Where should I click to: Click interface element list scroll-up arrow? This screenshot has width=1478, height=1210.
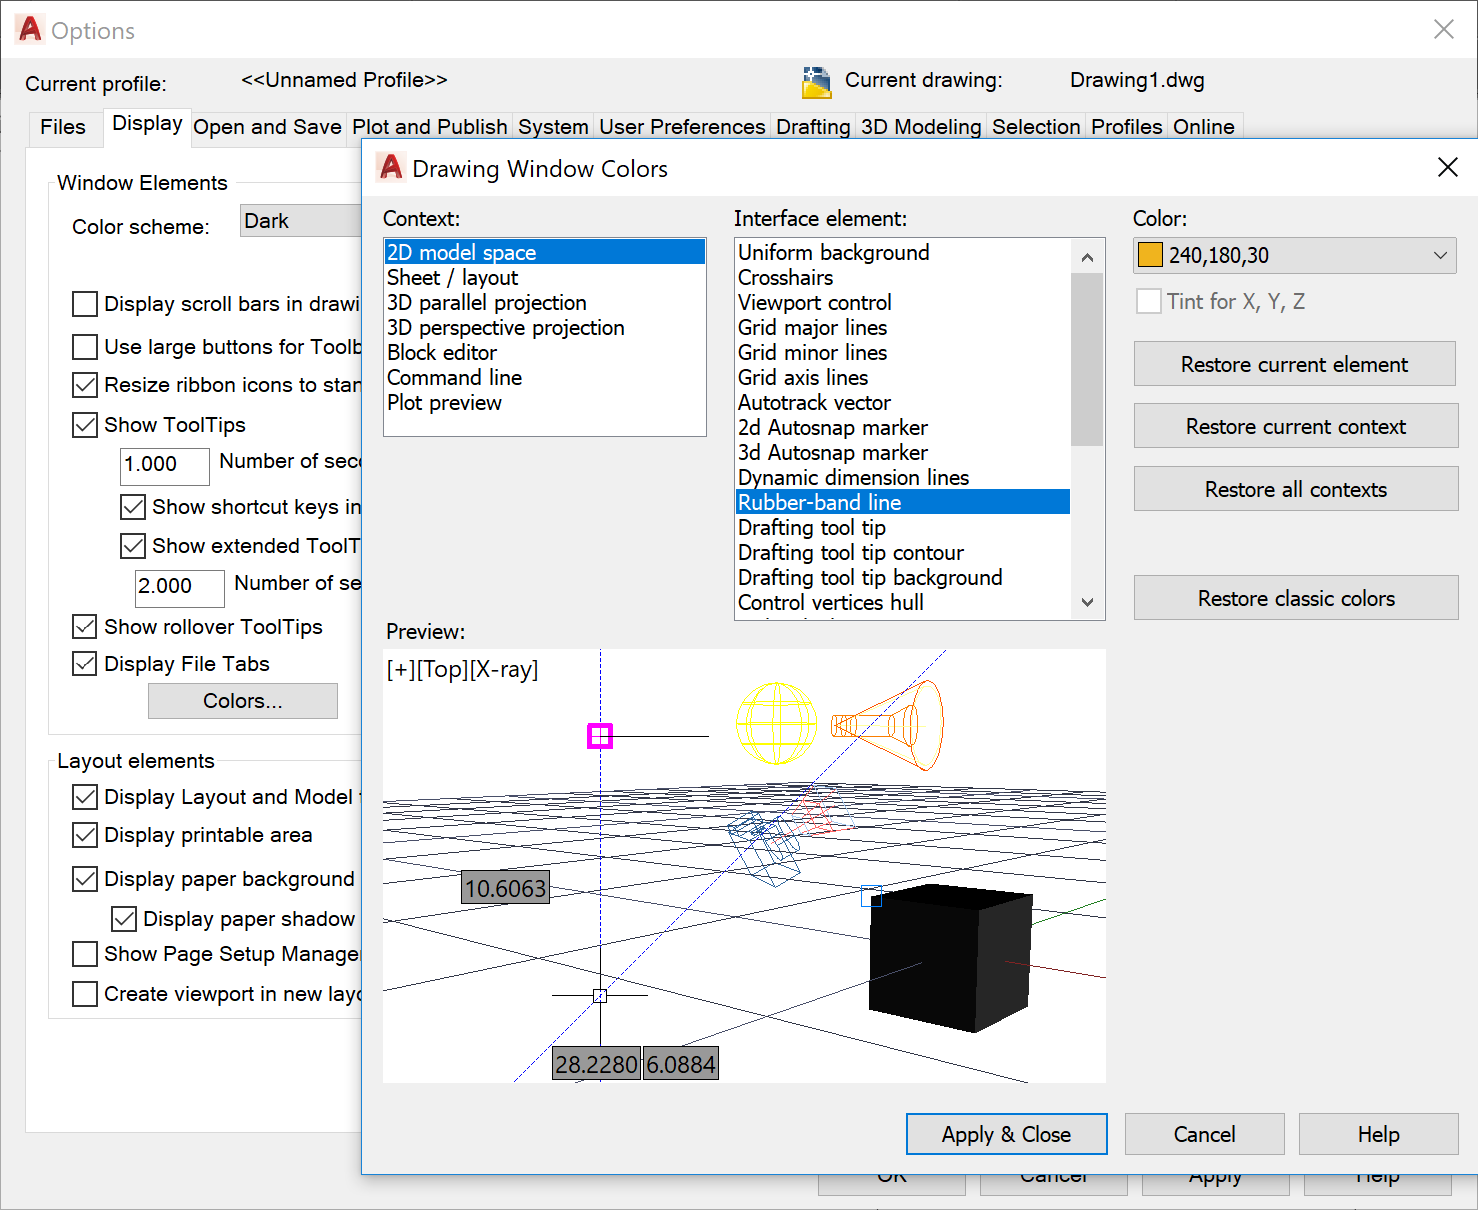pyautogui.click(x=1087, y=257)
